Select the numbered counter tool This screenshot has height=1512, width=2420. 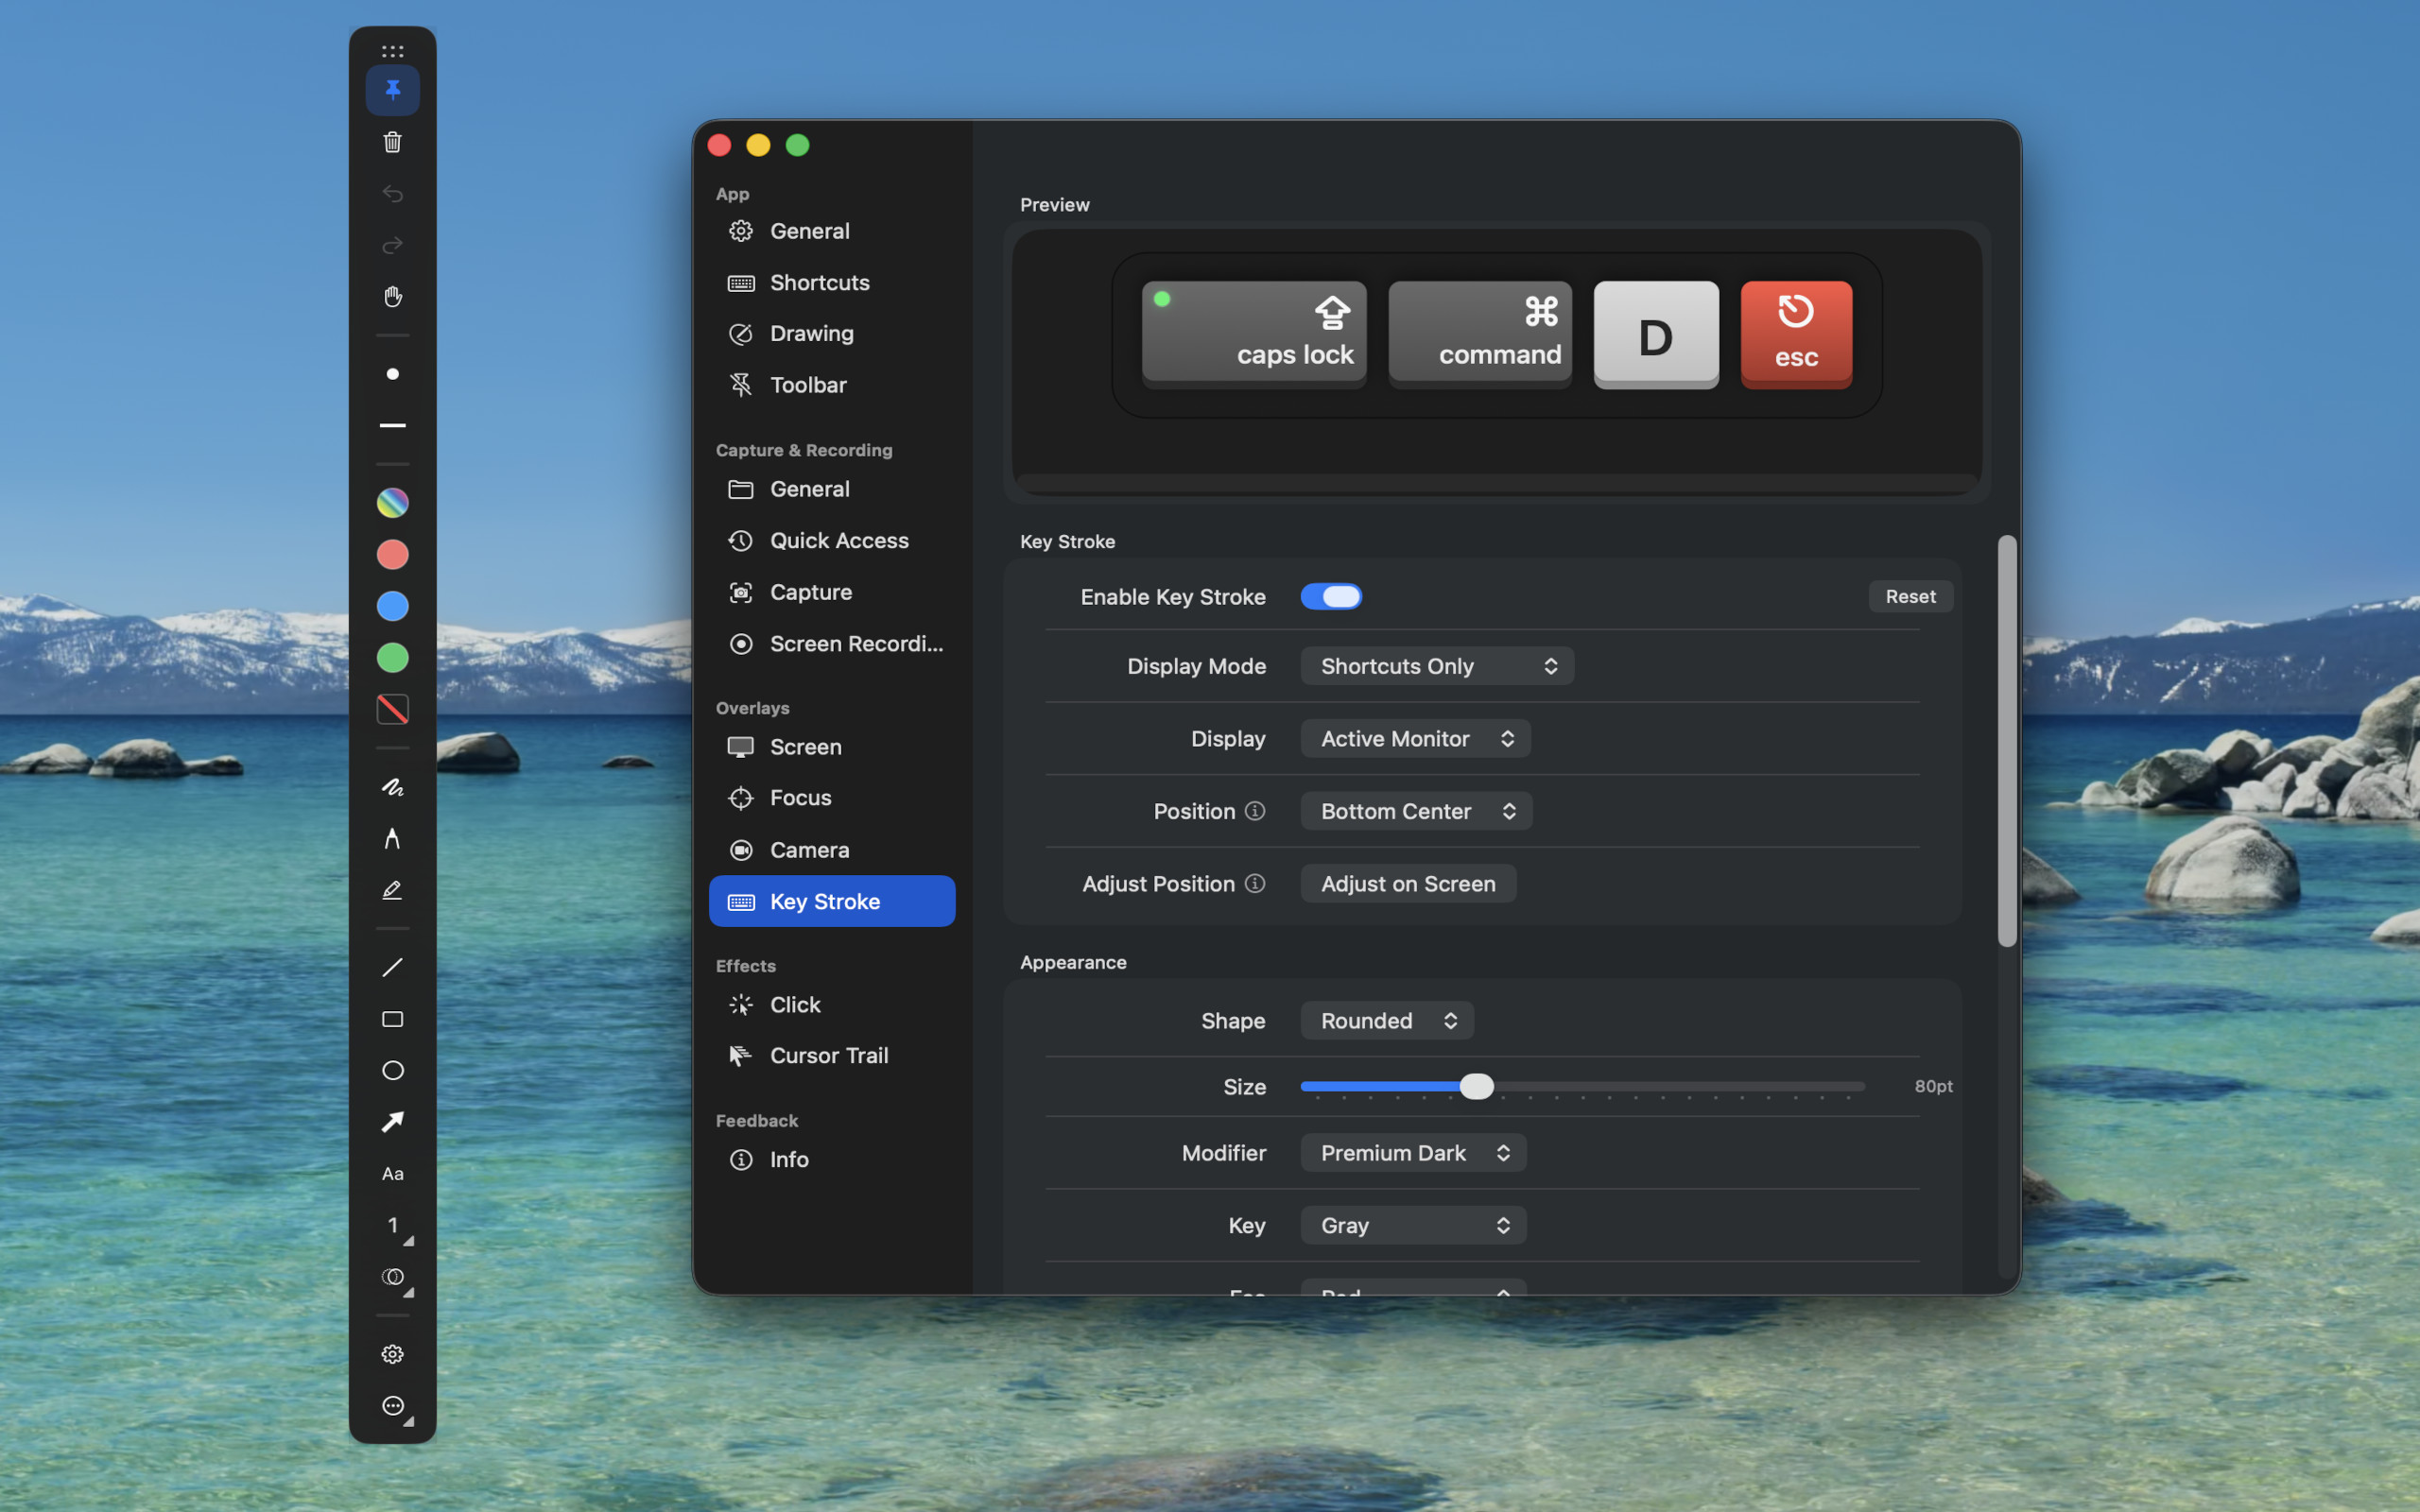pyautogui.click(x=392, y=1226)
